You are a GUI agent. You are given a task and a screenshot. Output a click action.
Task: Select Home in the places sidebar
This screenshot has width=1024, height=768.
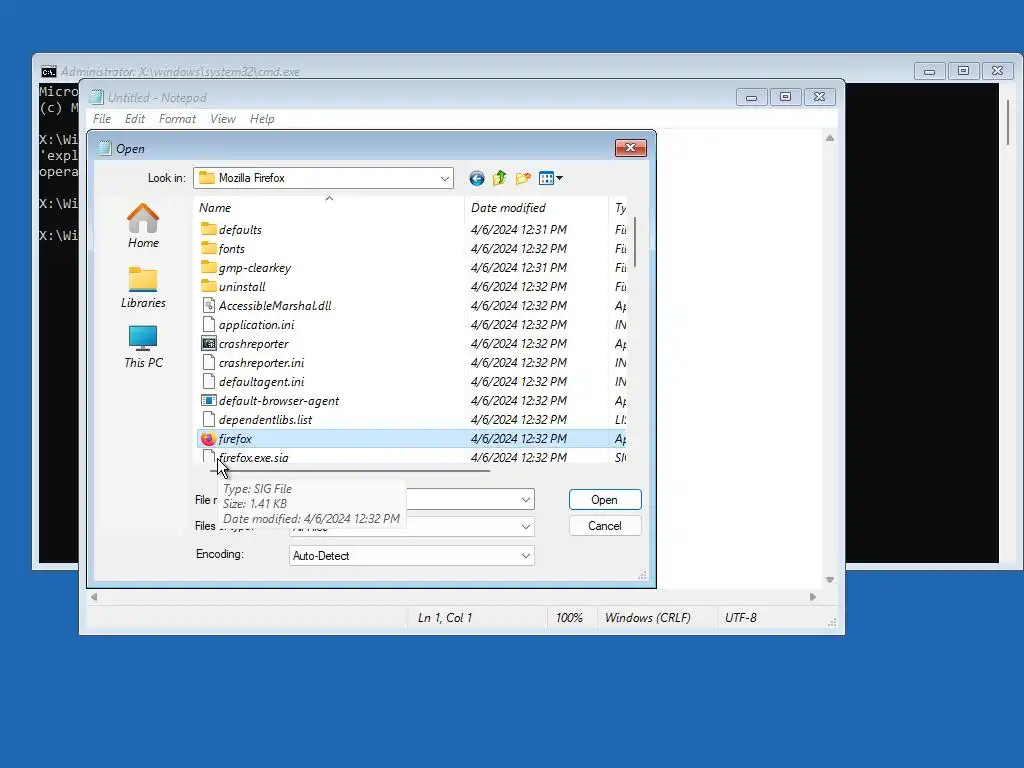click(x=143, y=226)
